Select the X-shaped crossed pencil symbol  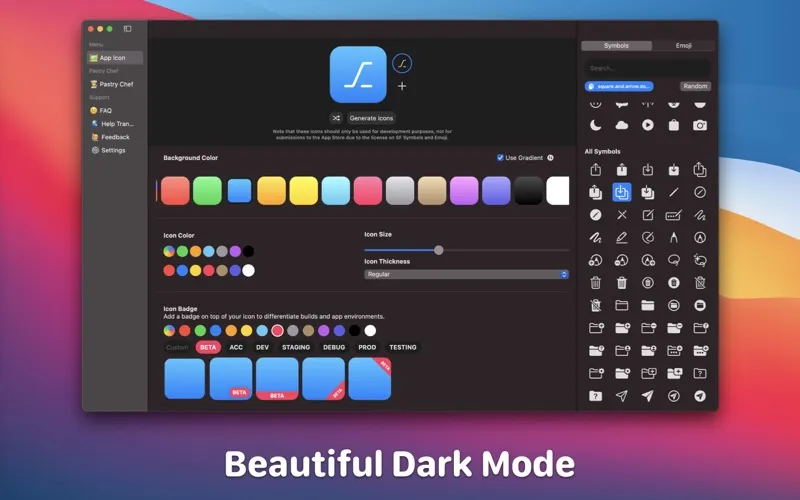[x=621, y=215]
